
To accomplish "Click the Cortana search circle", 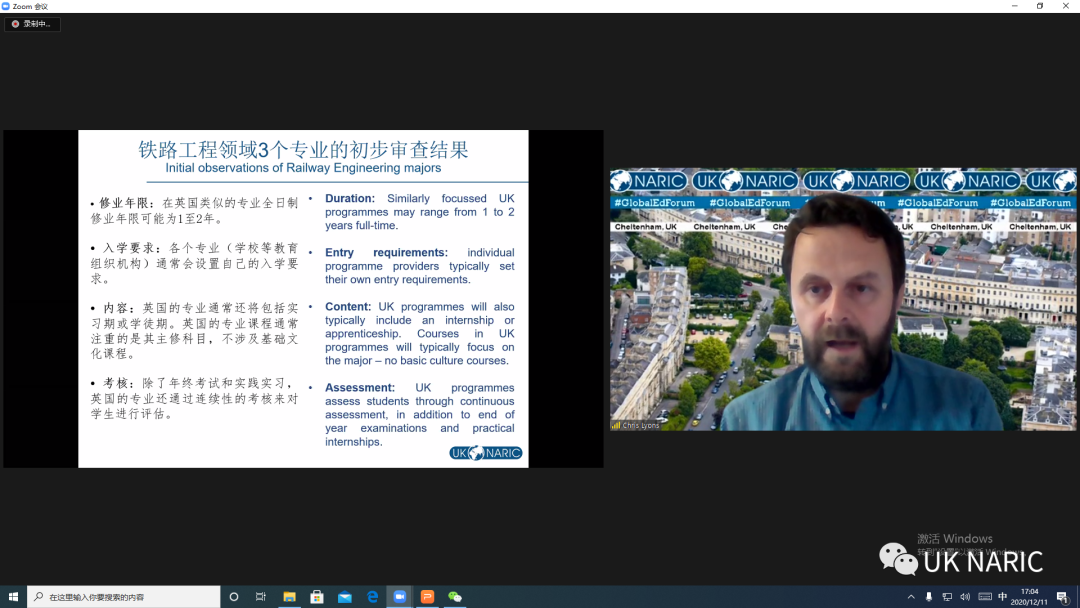I will [233, 596].
